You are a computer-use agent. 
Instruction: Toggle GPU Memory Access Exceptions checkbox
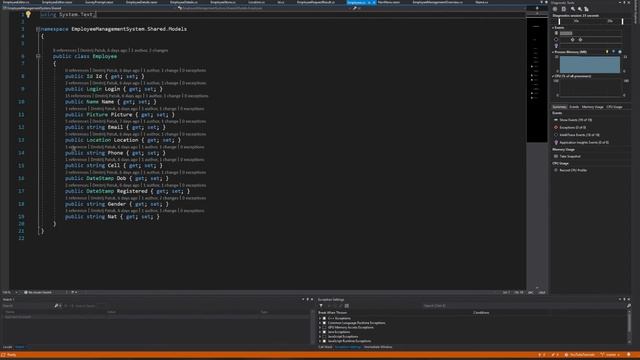(324, 327)
